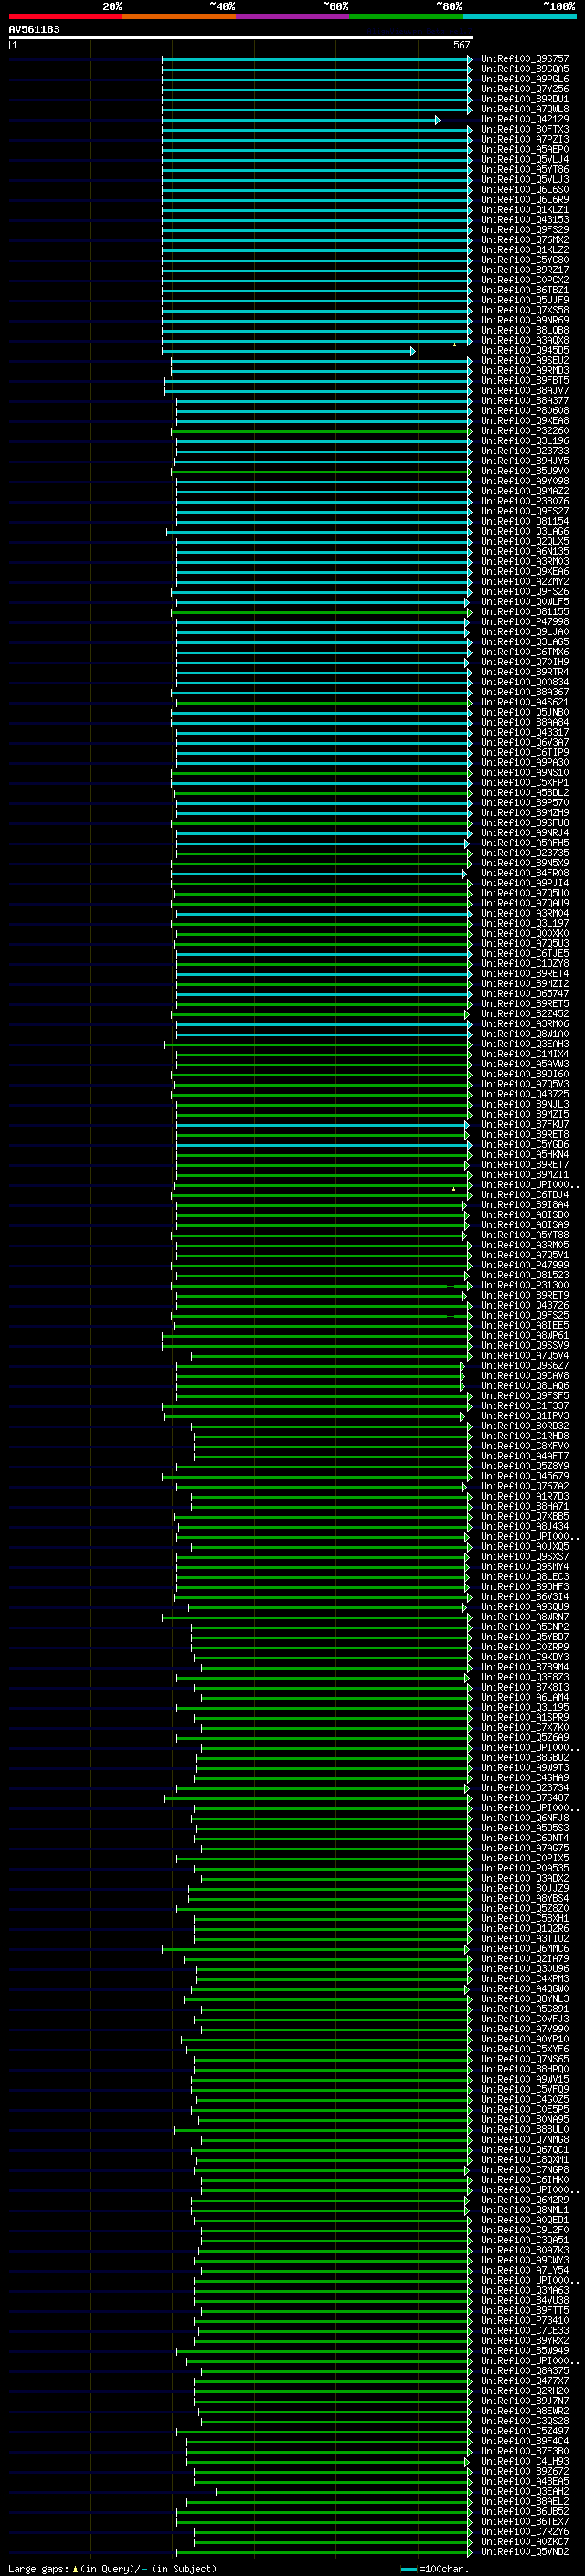585x2576 pixels.
Task: Open hit UniRef100_Q9S757
Action: tap(524, 59)
